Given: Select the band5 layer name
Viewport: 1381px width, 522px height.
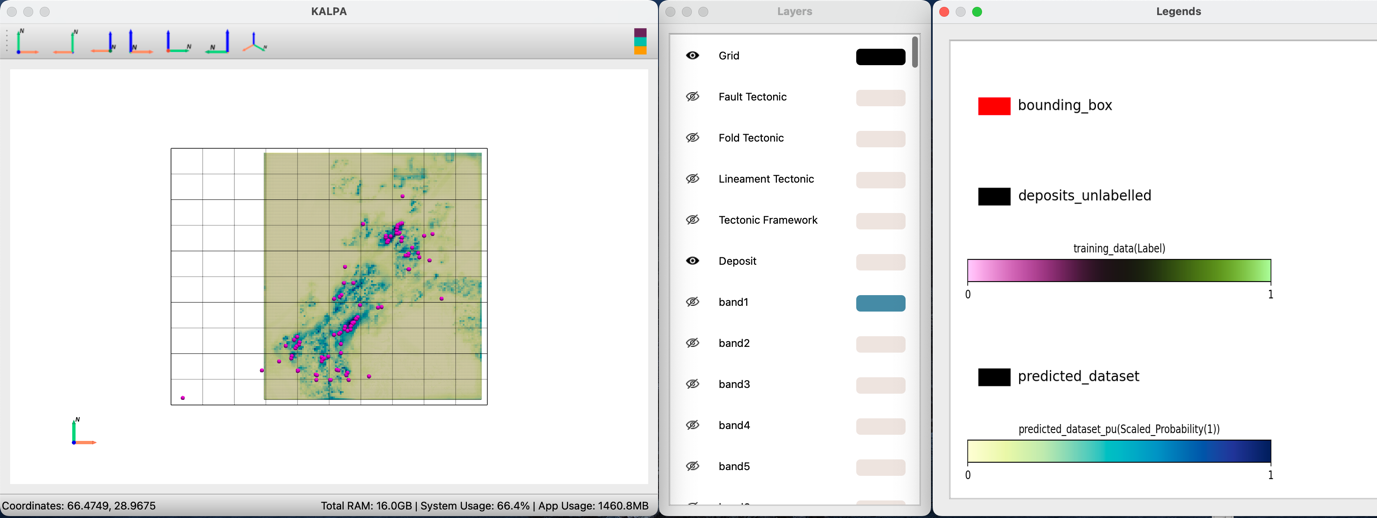Looking at the screenshot, I should (735, 466).
